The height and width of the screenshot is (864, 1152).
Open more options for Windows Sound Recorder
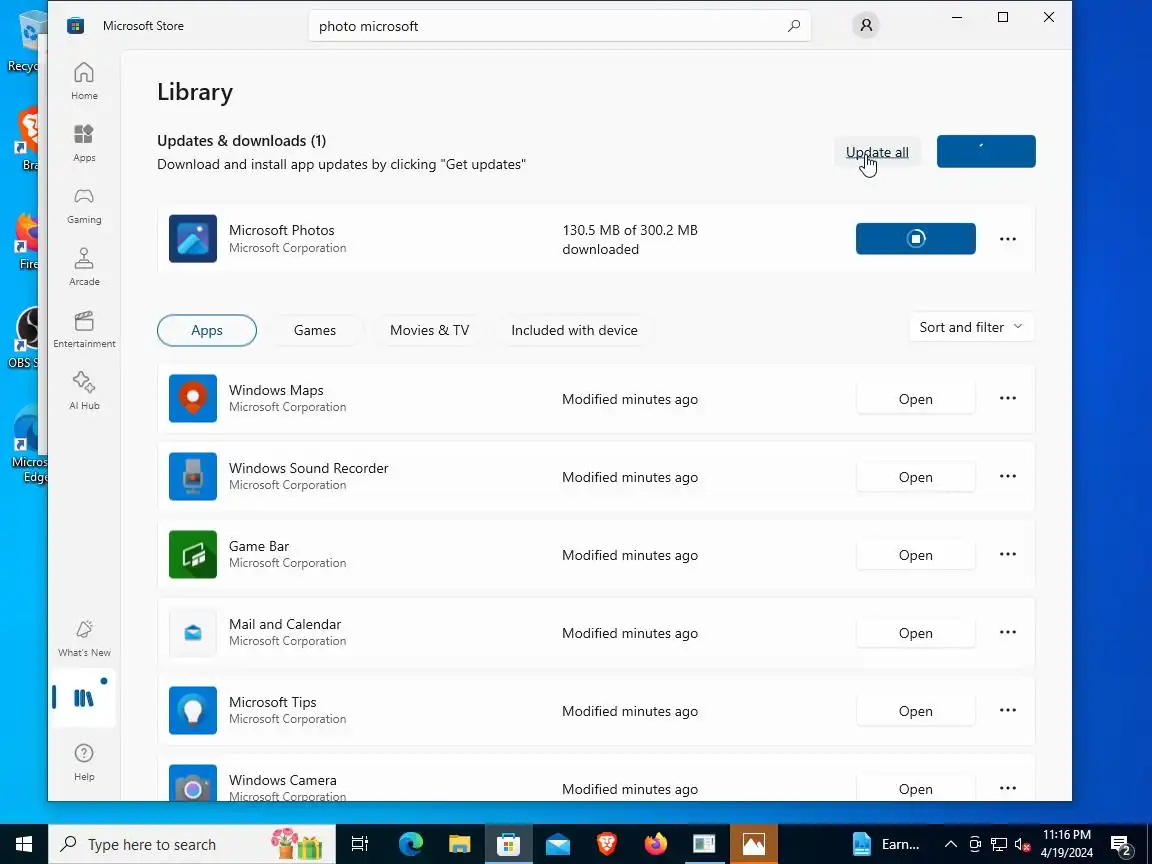pos(1008,476)
